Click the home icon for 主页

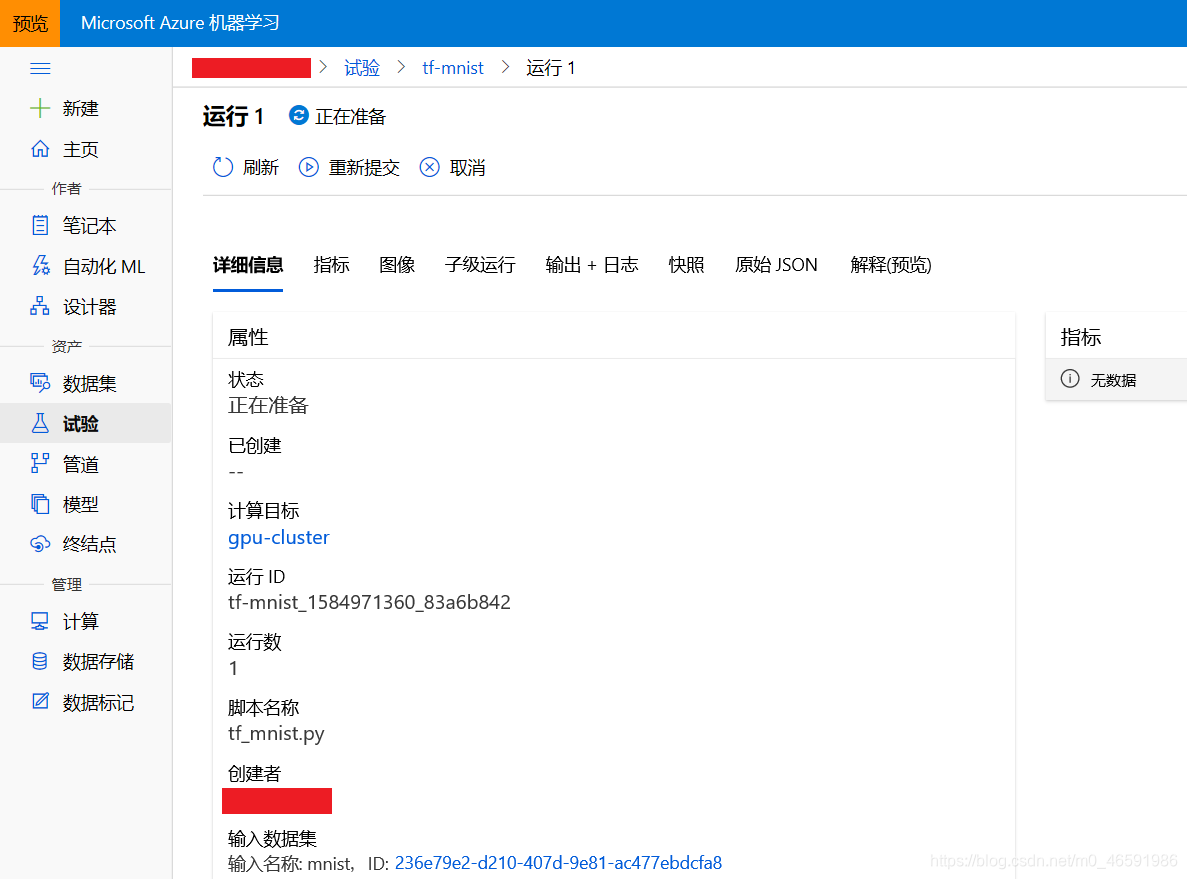point(40,149)
